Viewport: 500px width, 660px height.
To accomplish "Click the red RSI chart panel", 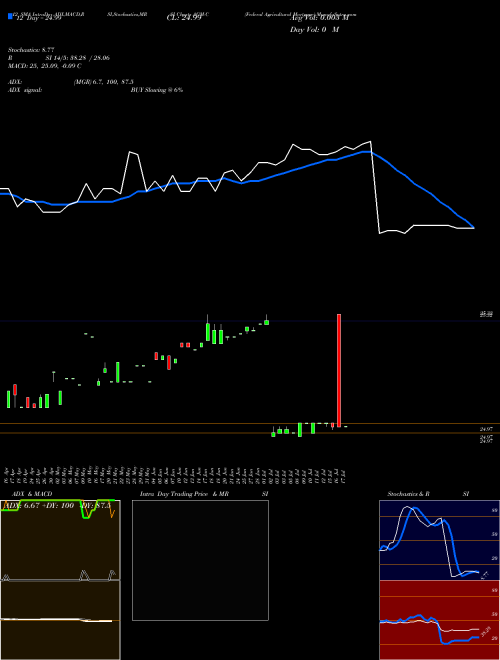I will 439,620.
